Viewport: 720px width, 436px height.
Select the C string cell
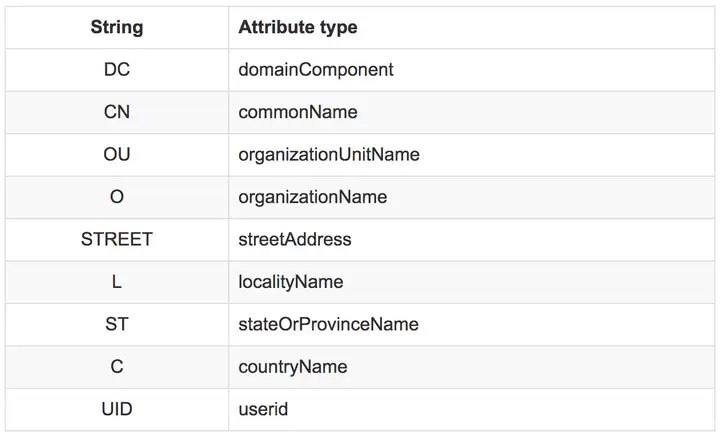click(x=117, y=367)
